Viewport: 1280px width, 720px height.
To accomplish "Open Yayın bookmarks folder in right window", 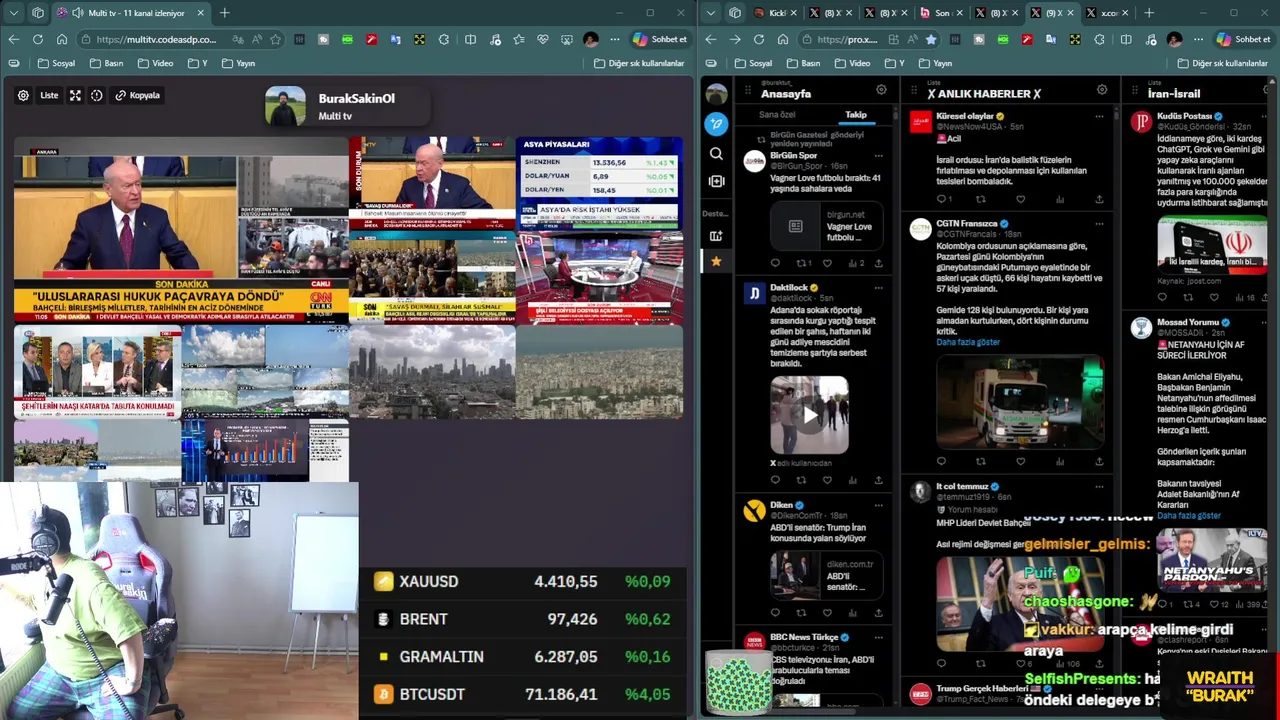I will (x=935, y=63).
